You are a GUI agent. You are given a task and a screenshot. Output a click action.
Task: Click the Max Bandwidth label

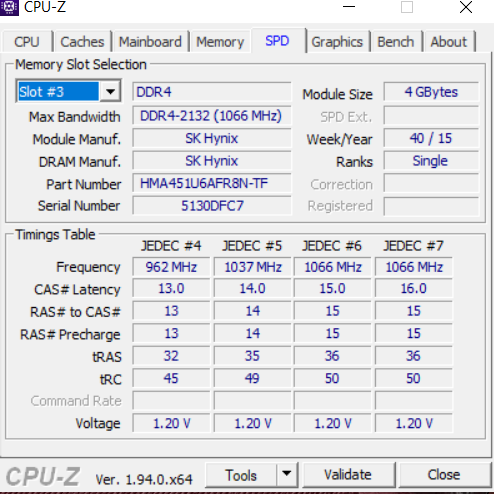click(75, 117)
